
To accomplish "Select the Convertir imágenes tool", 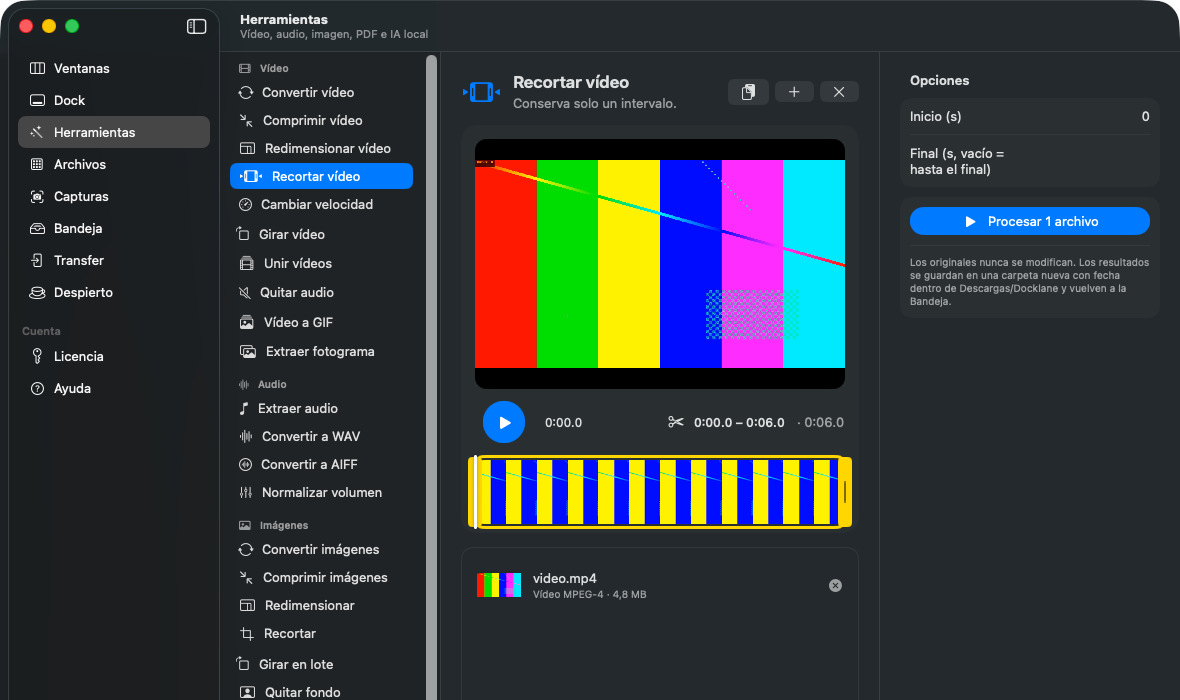I will coord(321,549).
